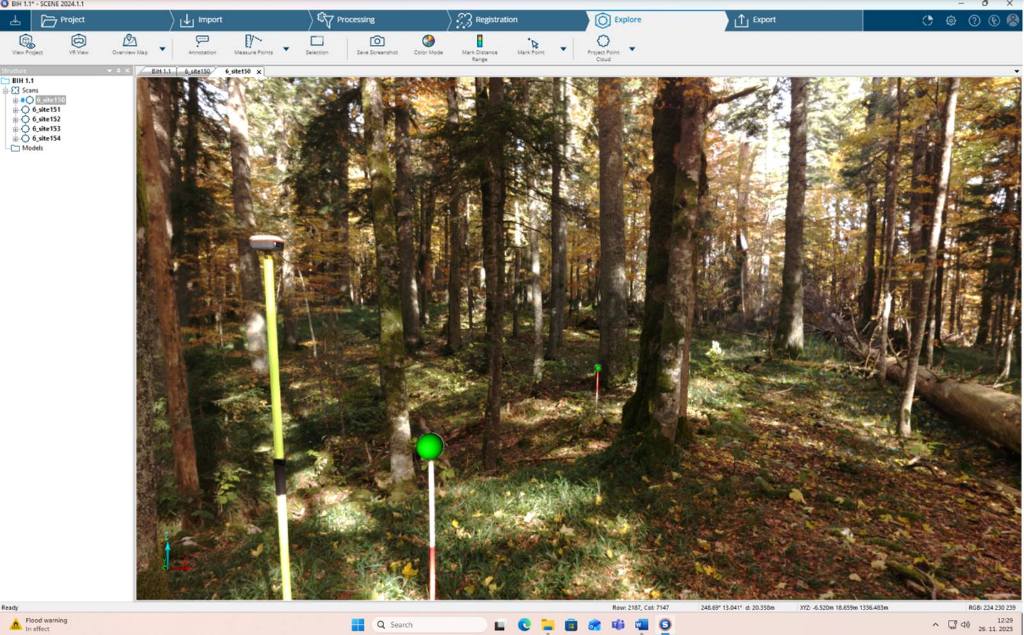
Task: Click the Windows taskbar Search box
Action: [x=428, y=625]
